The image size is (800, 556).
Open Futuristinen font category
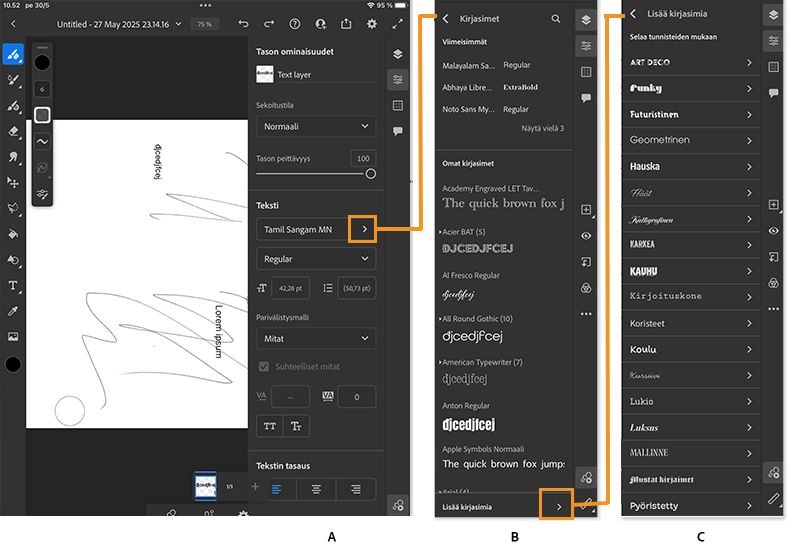(690, 114)
